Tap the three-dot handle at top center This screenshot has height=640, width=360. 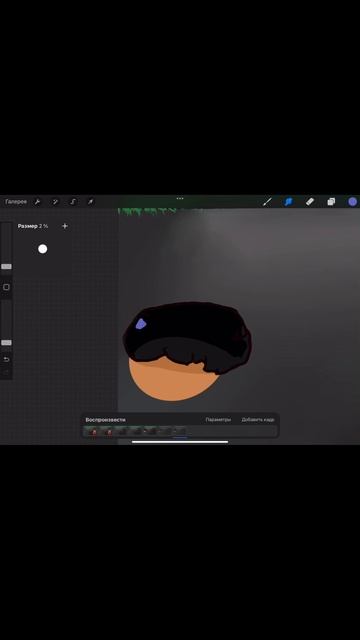click(180, 198)
